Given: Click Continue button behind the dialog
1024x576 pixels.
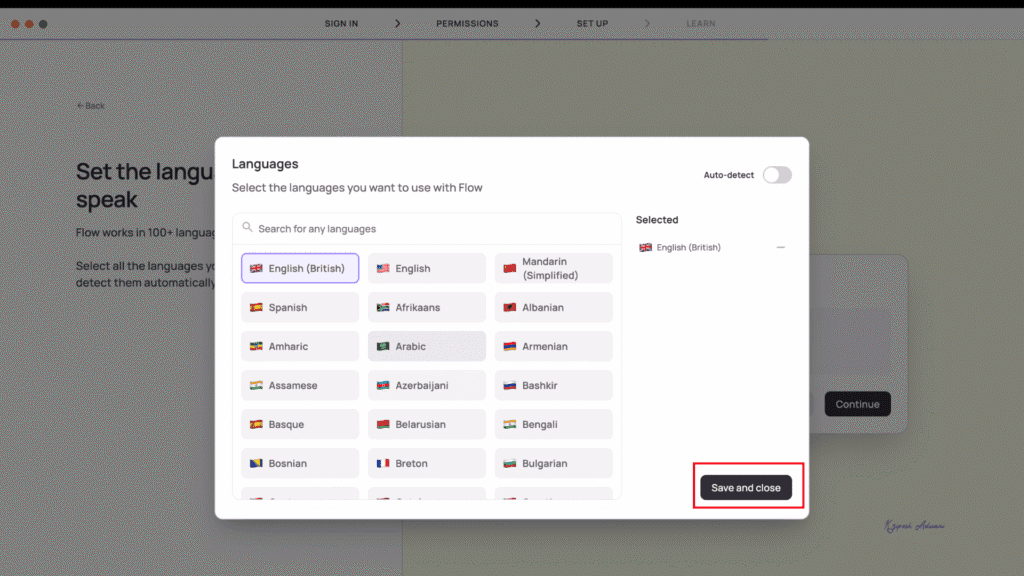Looking at the screenshot, I should pyautogui.click(x=857, y=404).
